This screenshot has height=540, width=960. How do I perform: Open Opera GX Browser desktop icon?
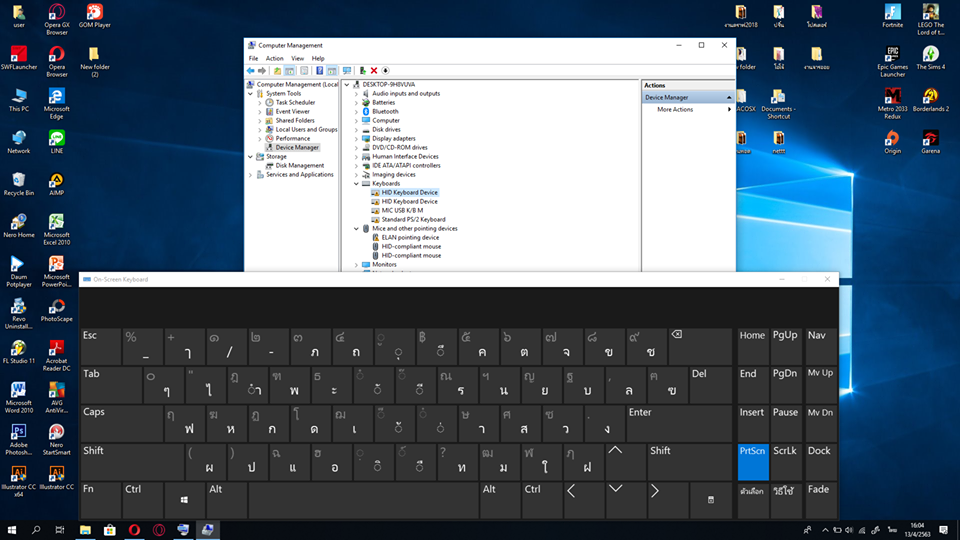[x=56, y=19]
